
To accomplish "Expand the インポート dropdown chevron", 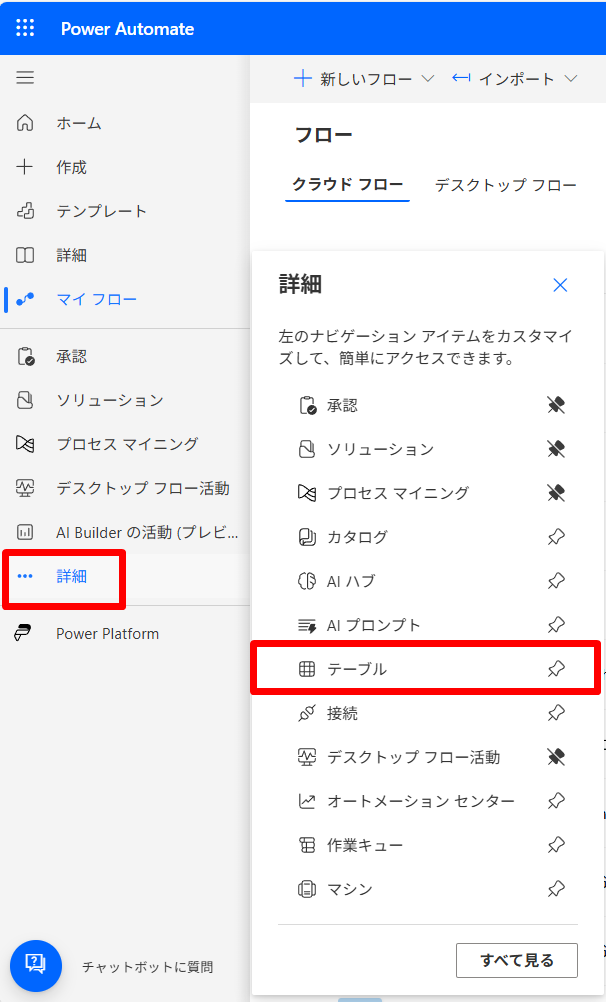I will point(571,79).
